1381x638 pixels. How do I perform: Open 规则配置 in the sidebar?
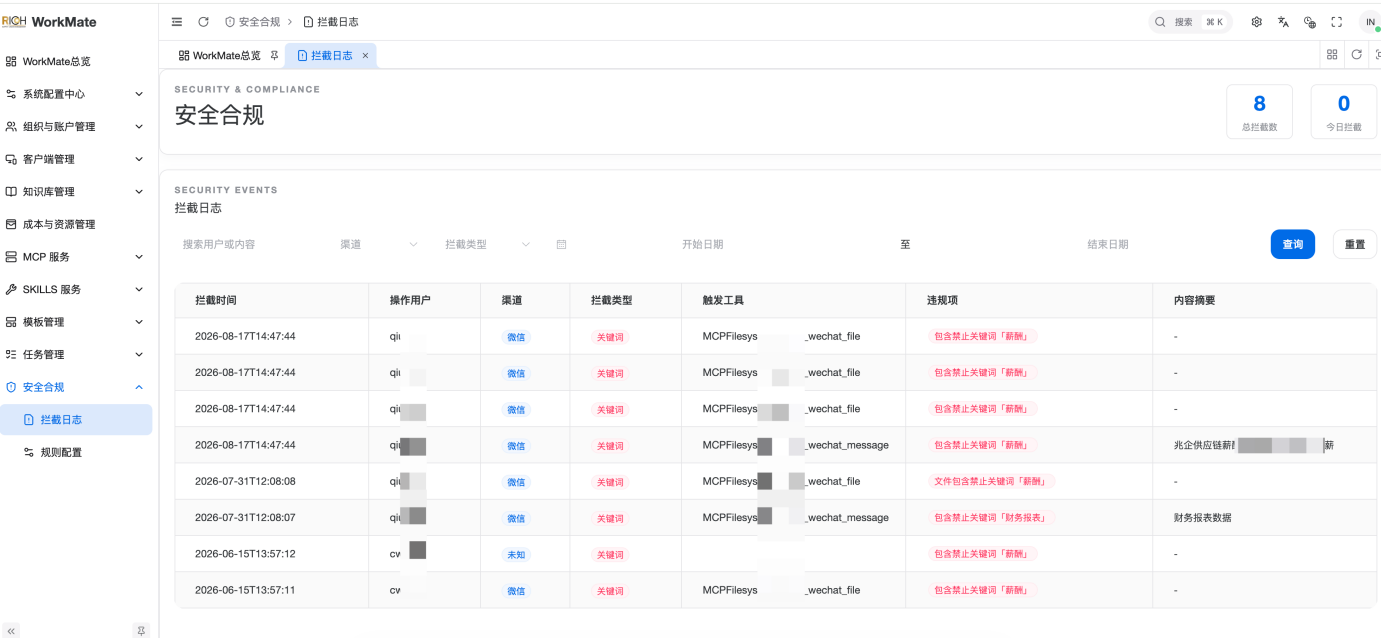click(x=76, y=452)
